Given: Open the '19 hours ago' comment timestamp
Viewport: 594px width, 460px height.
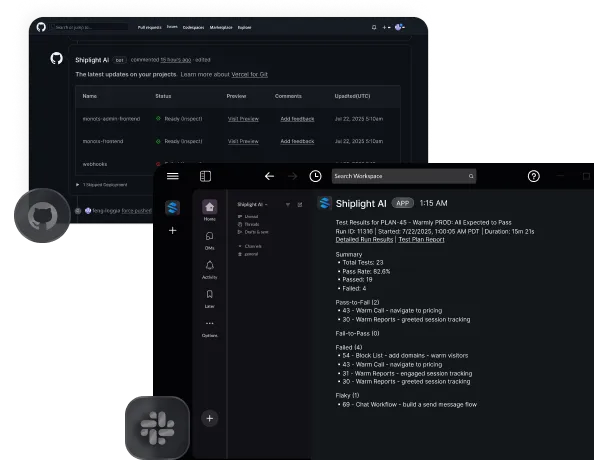Looking at the screenshot, I should coord(175,60).
